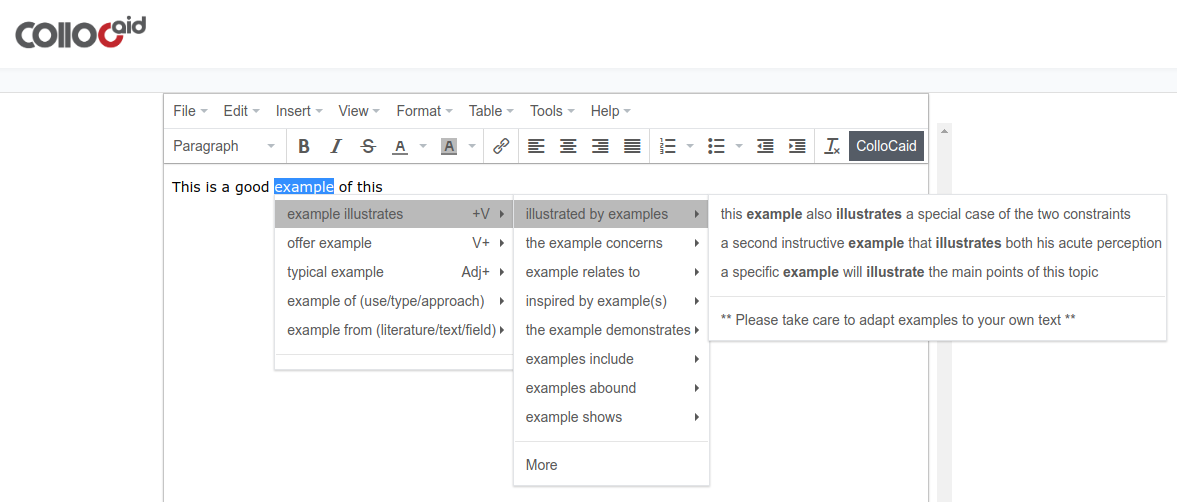Align text right

click(x=601, y=146)
